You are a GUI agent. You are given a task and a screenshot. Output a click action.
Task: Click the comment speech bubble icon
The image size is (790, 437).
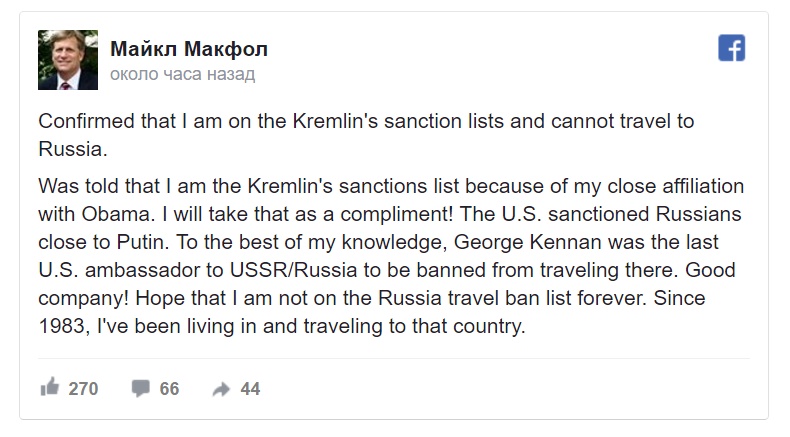click(x=140, y=388)
